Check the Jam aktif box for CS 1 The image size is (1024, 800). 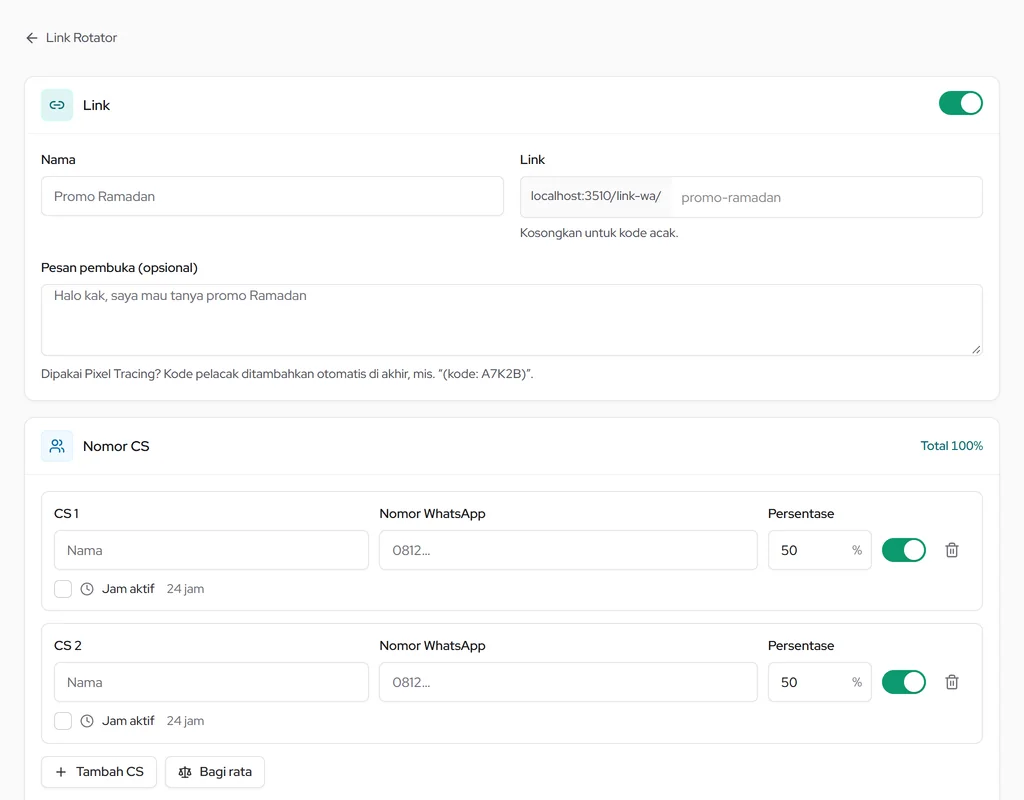point(63,589)
